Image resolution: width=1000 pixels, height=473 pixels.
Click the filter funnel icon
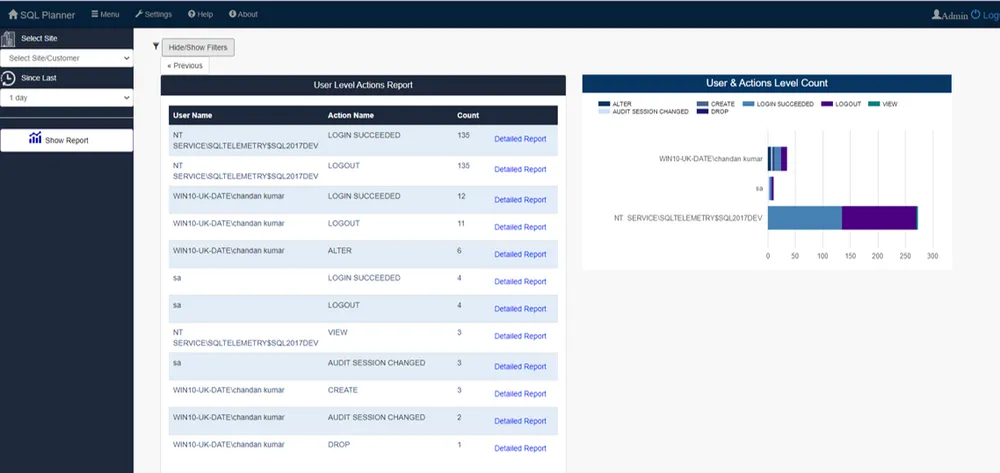tap(156, 46)
